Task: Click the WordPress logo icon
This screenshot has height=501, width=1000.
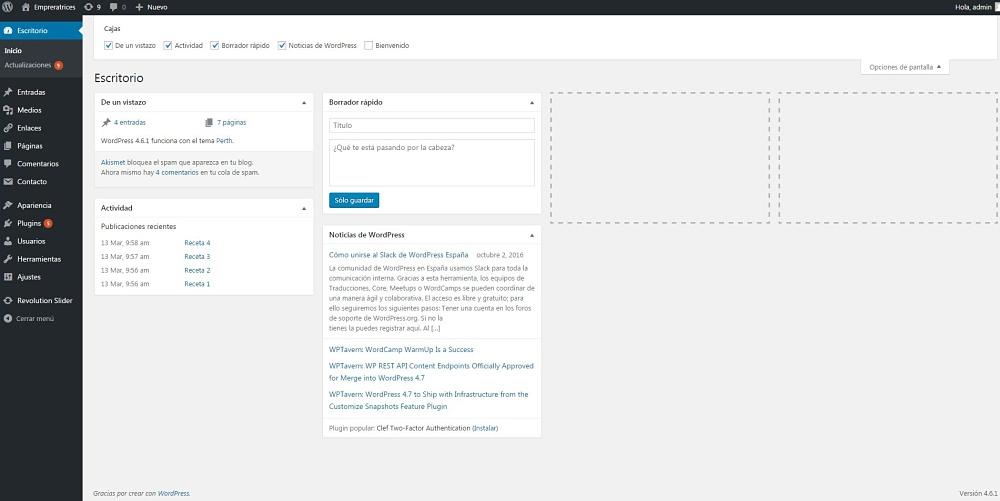Action: click(8, 7)
